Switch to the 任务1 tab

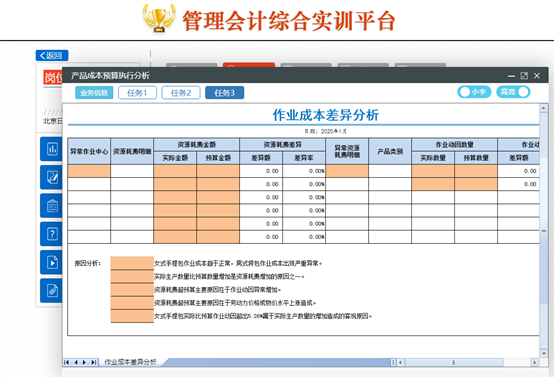(x=137, y=93)
